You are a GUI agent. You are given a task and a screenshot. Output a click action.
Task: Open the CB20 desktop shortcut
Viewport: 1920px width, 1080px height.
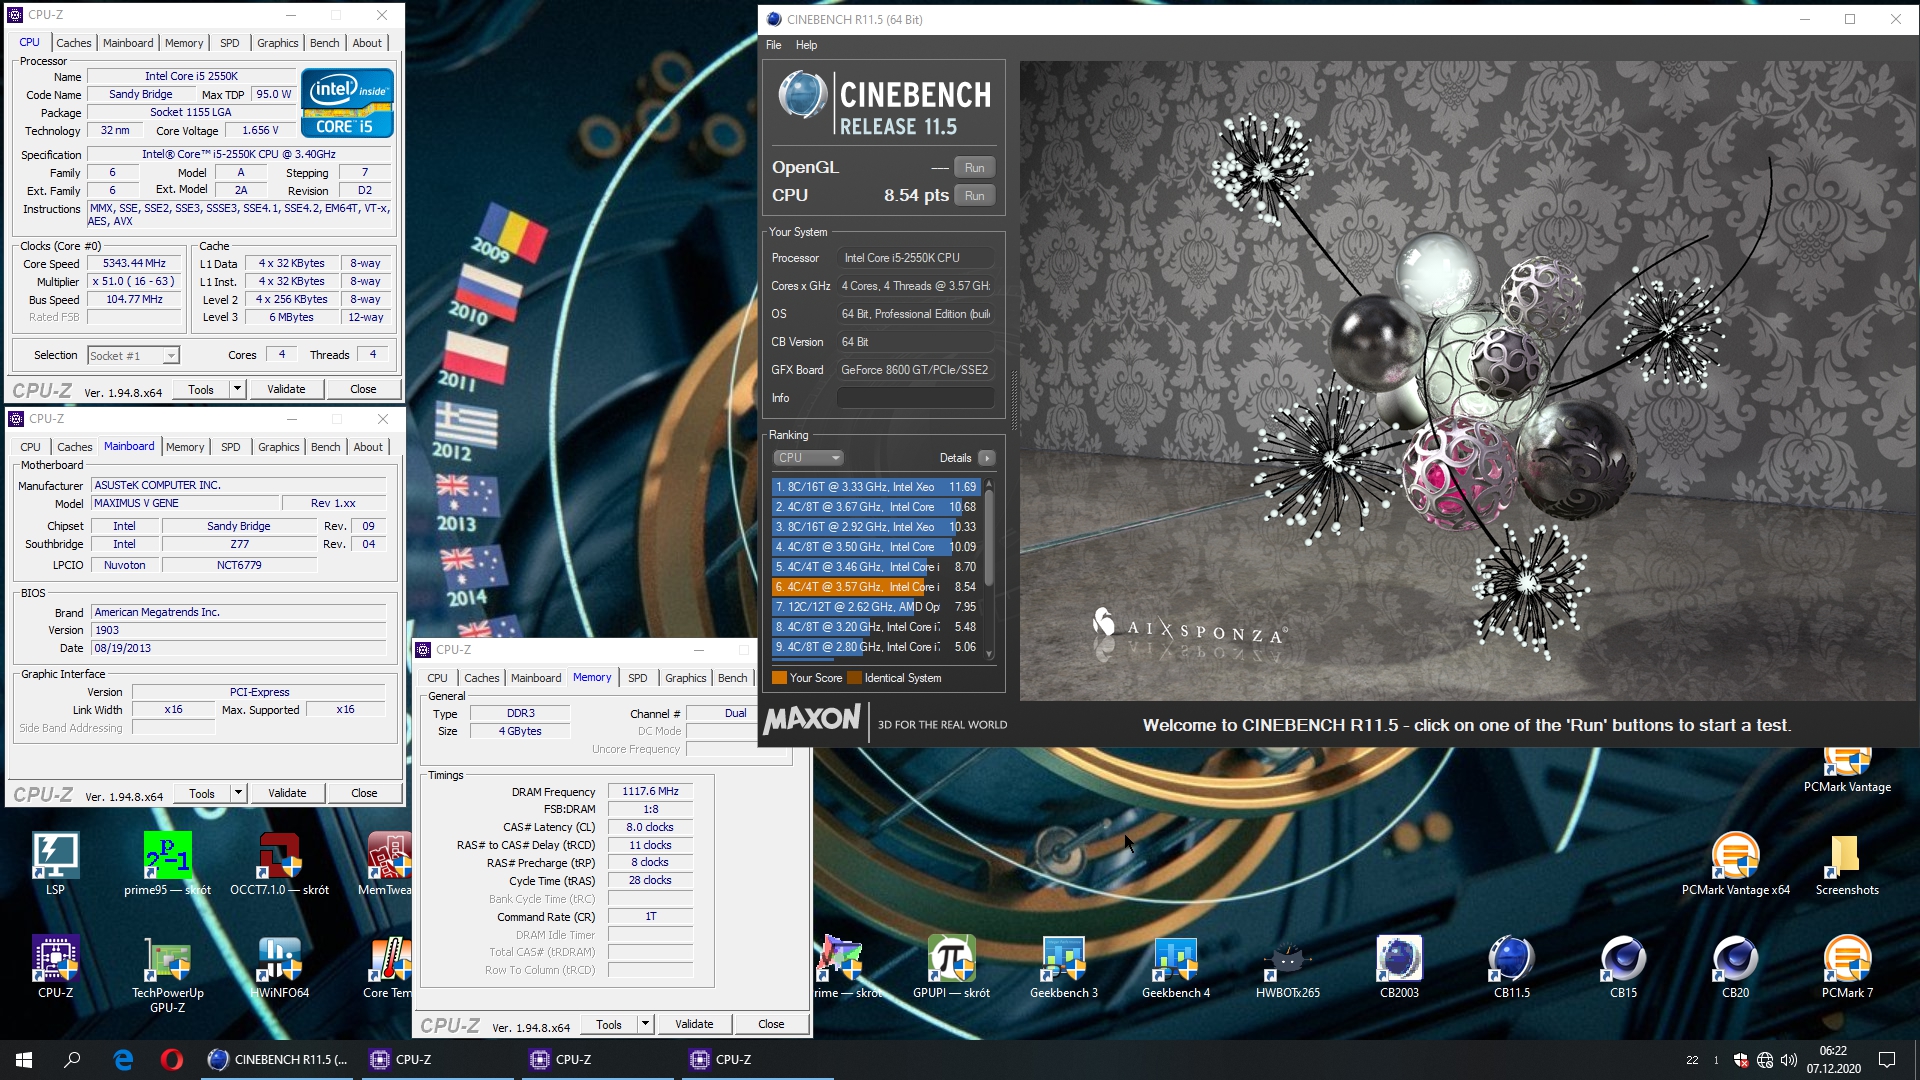coord(1735,967)
